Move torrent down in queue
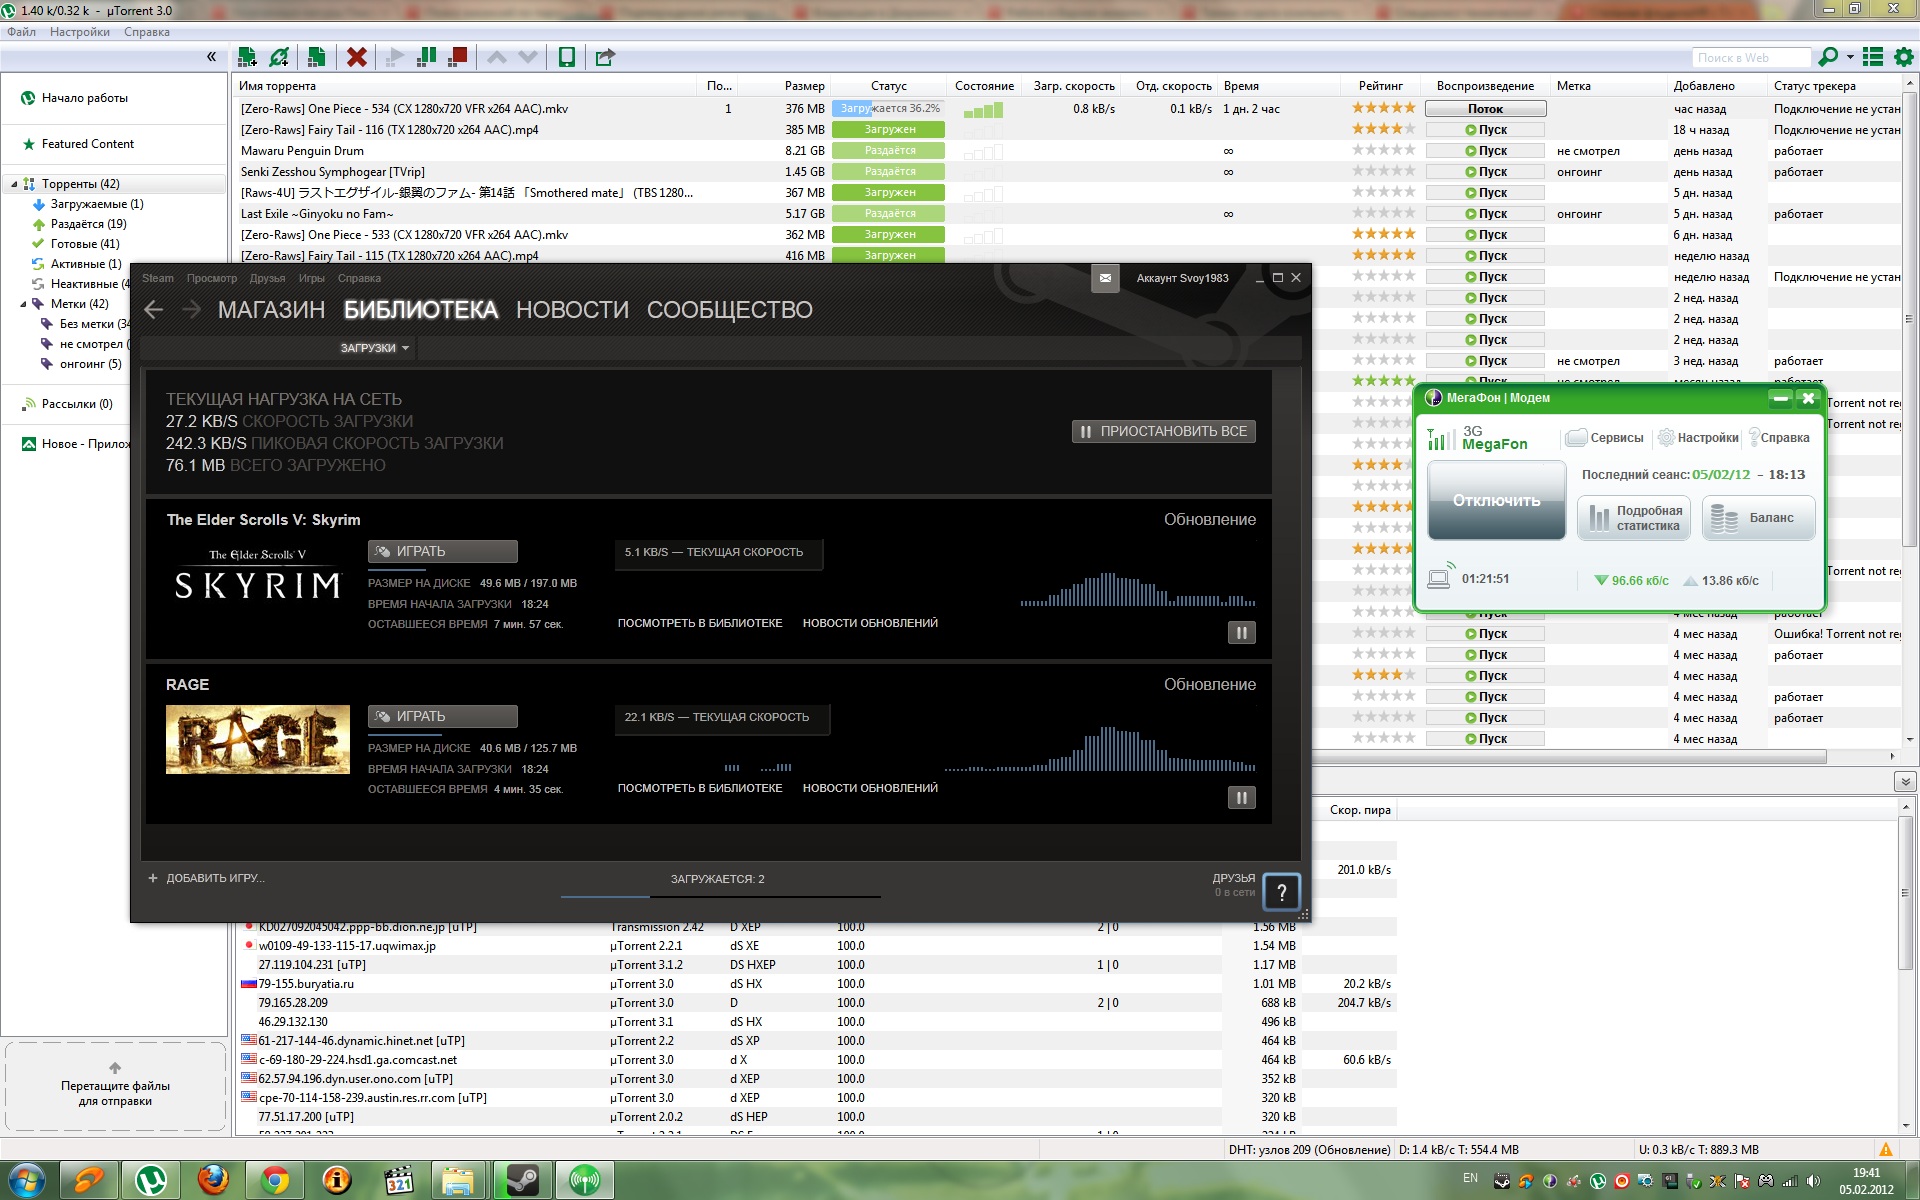The width and height of the screenshot is (1920, 1200). pos(528,57)
